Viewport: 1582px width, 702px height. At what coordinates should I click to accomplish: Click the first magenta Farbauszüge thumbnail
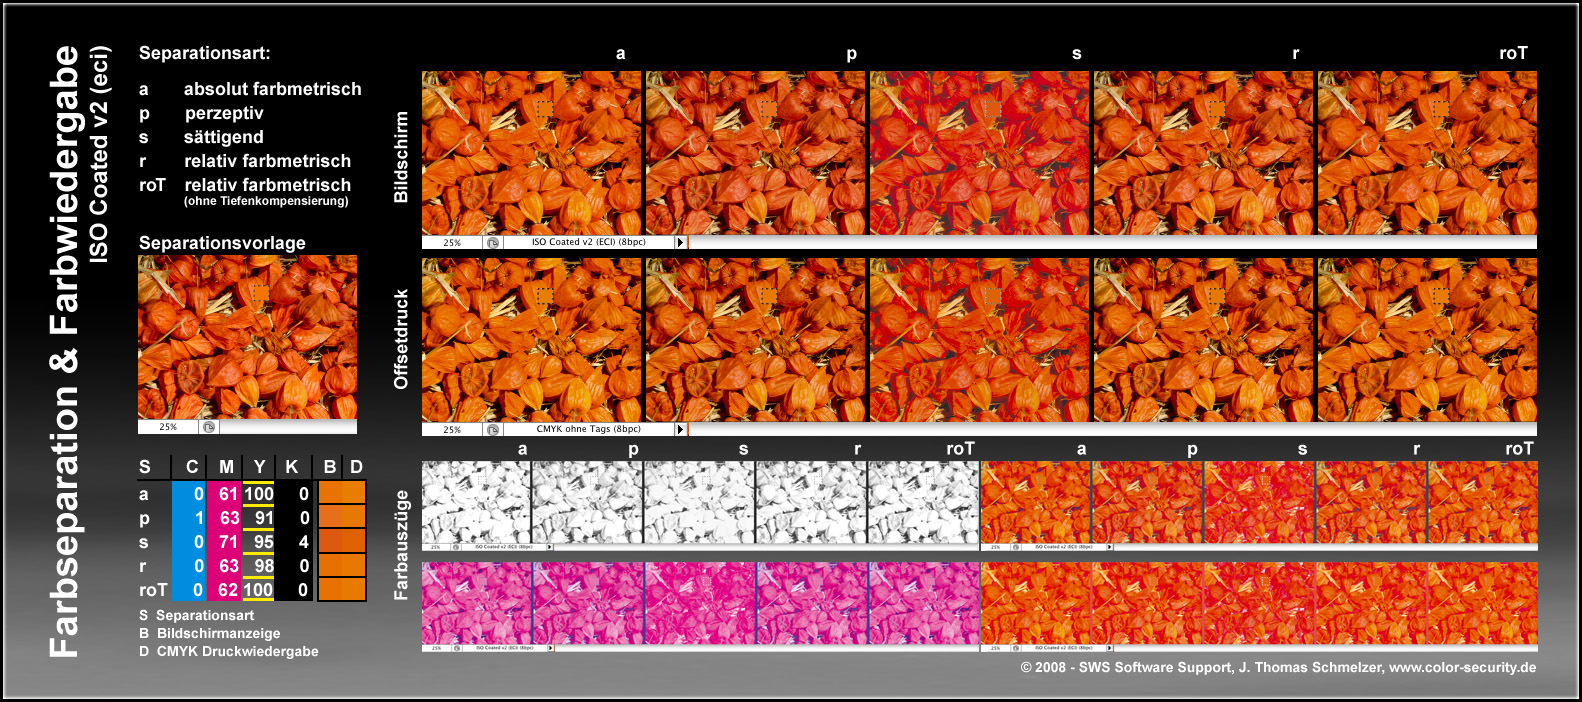tap(476, 603)
